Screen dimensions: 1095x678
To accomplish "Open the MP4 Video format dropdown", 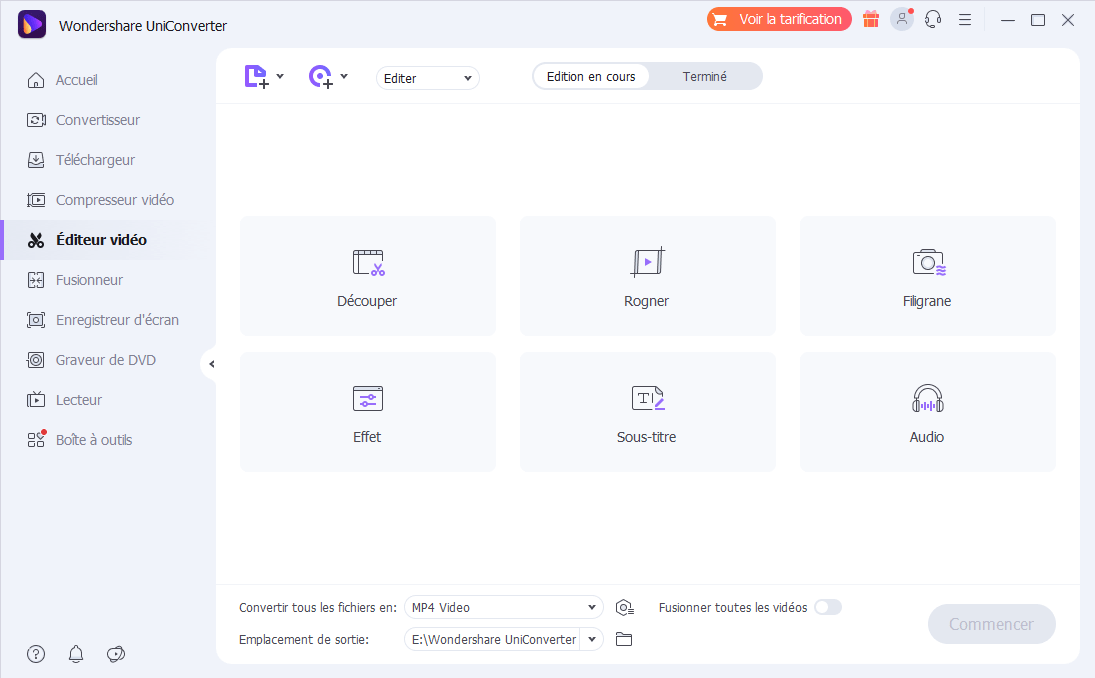I will point(504,607).
